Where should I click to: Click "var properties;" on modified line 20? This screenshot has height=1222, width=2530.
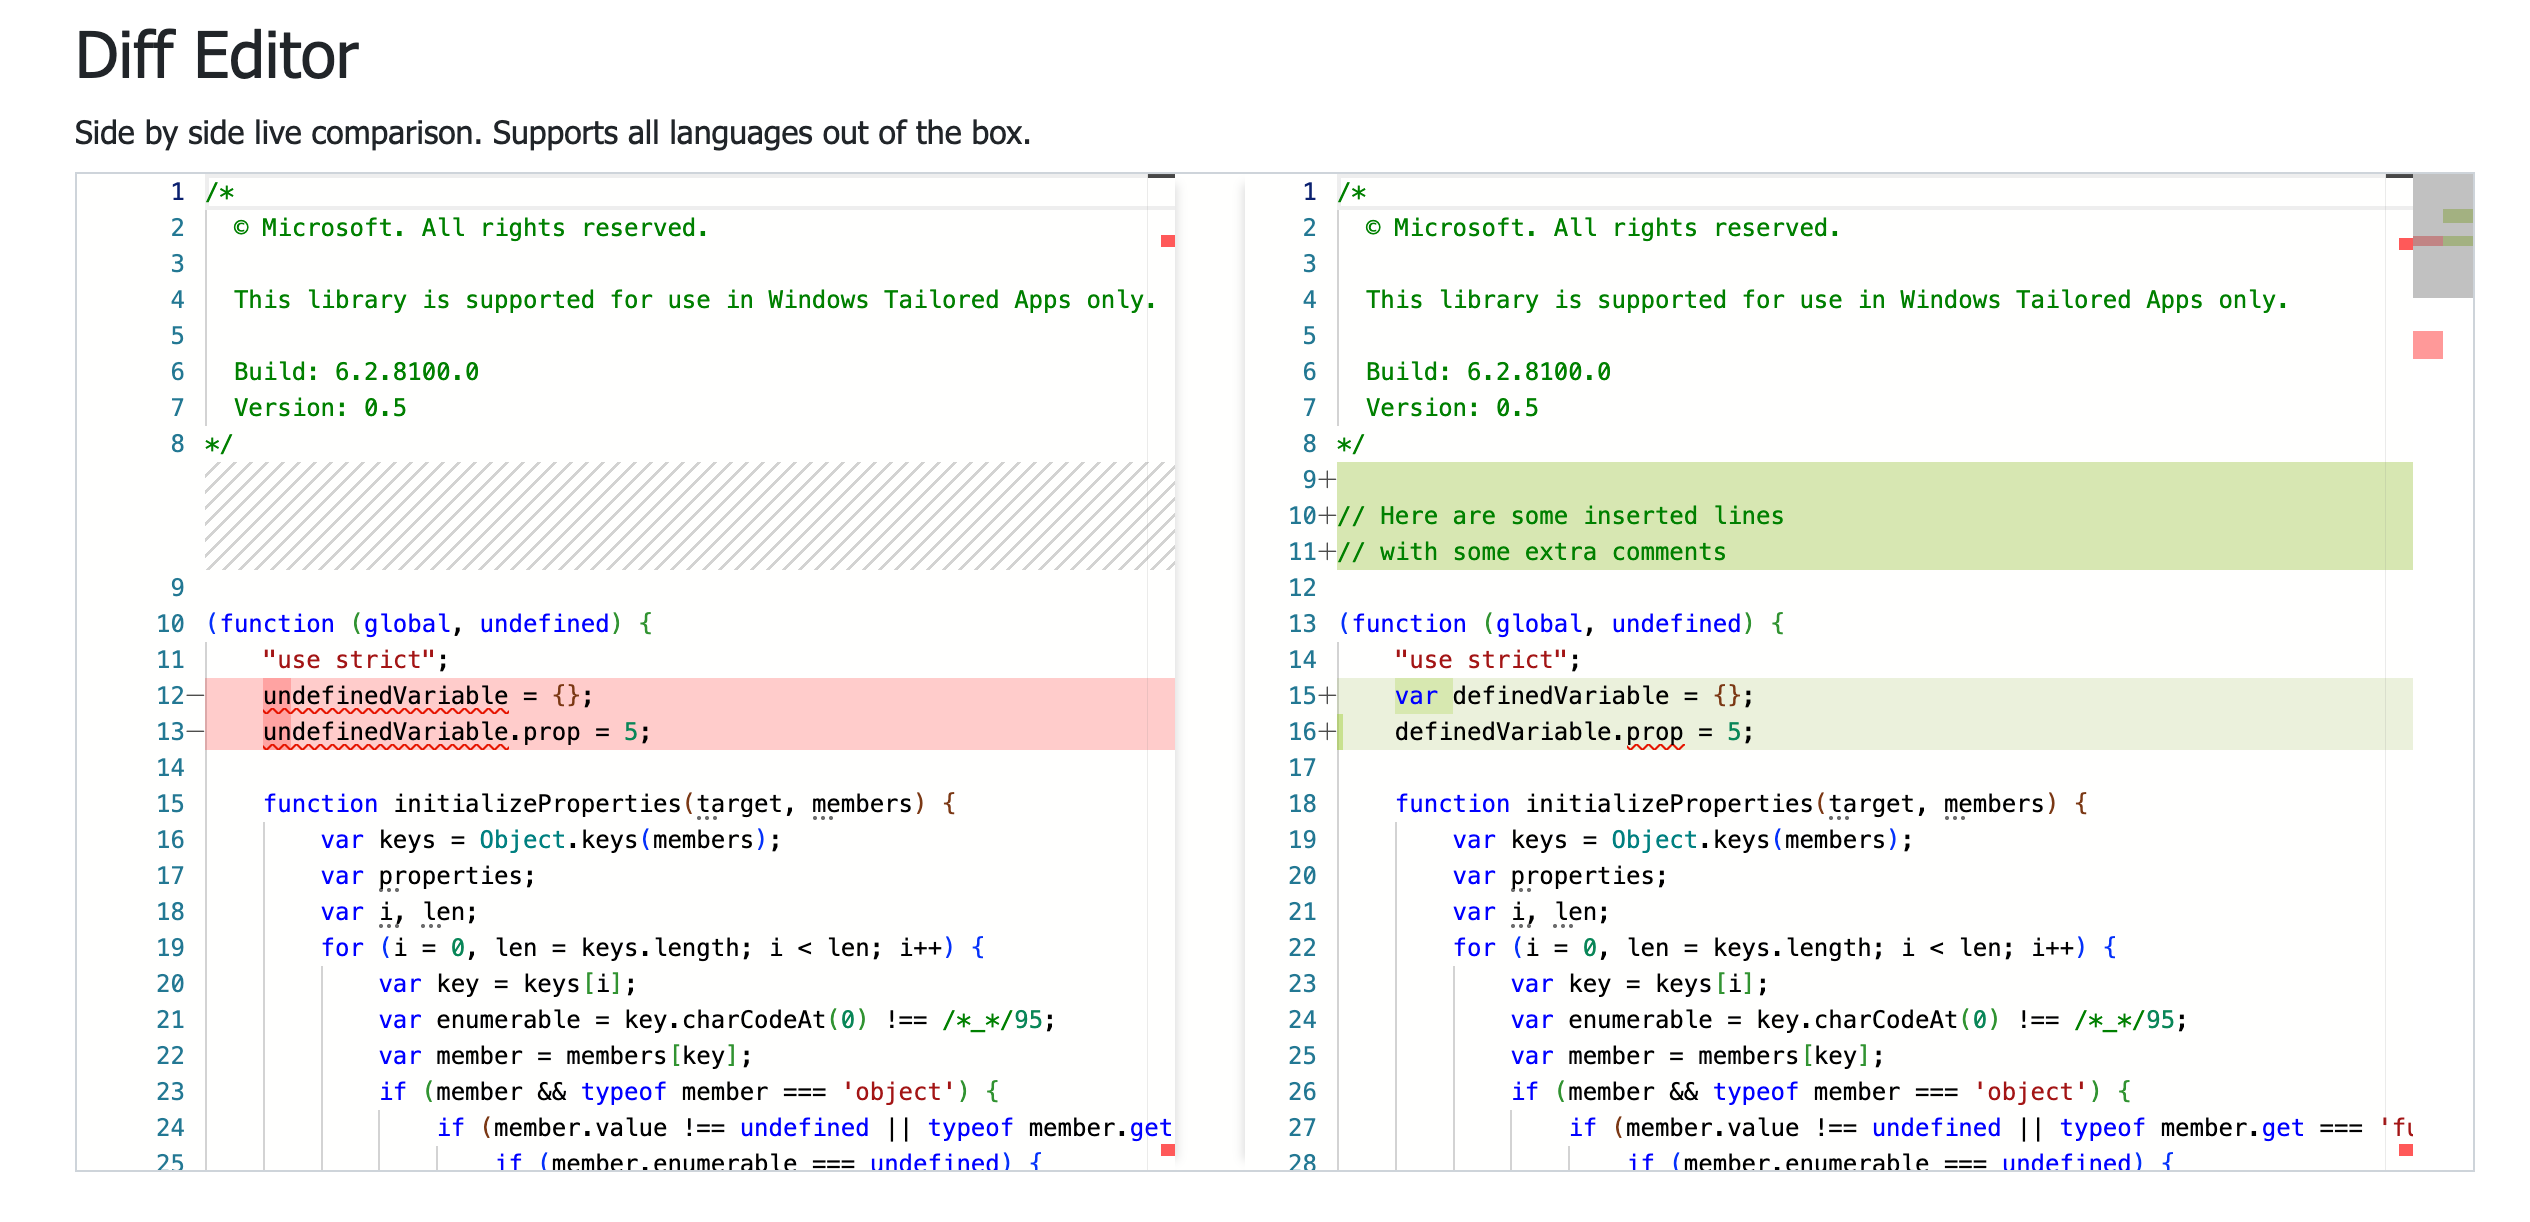point(1560,875)
